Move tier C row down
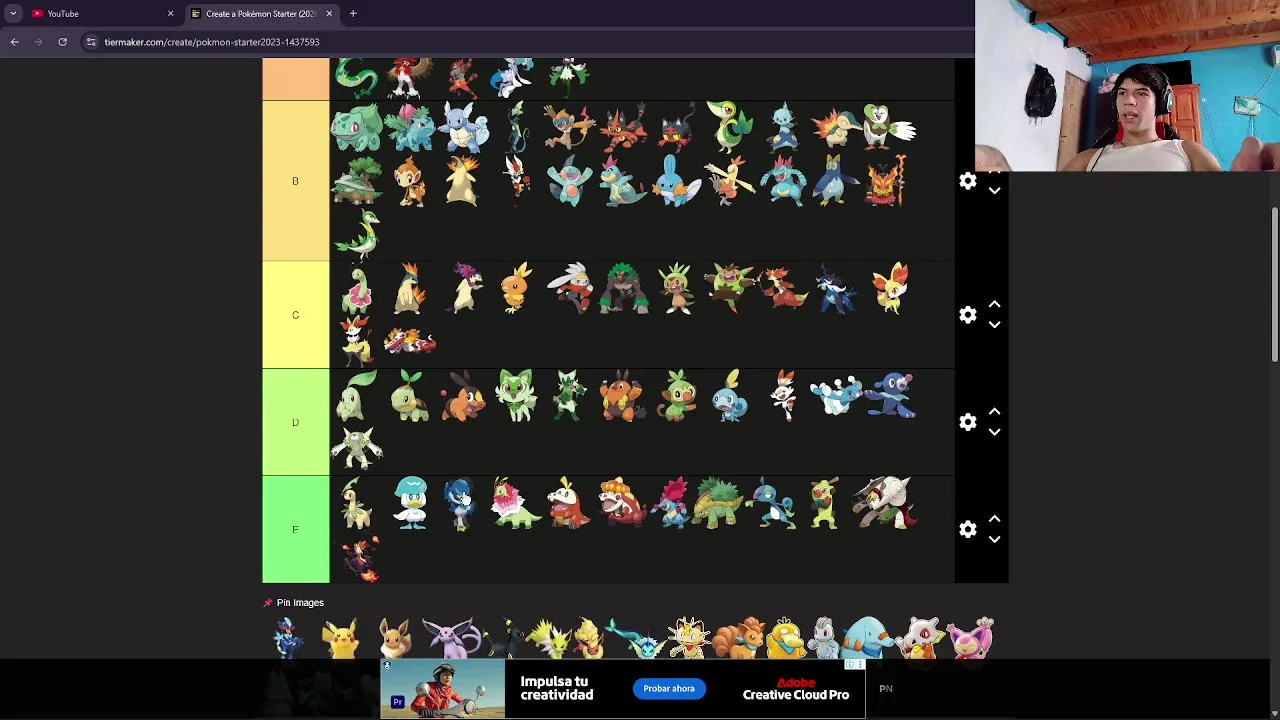The width and height of the screenshot is (1280, 720). [x=994, y=325]
